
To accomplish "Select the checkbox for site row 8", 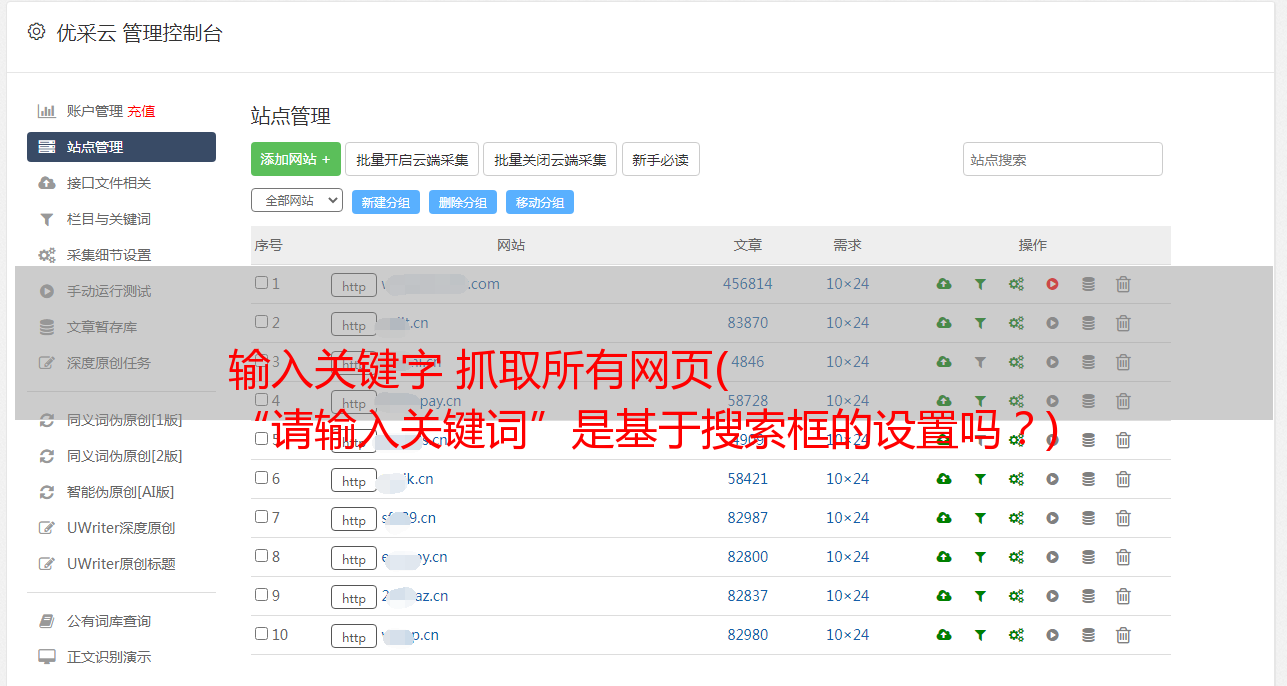I will coord(261,556).
